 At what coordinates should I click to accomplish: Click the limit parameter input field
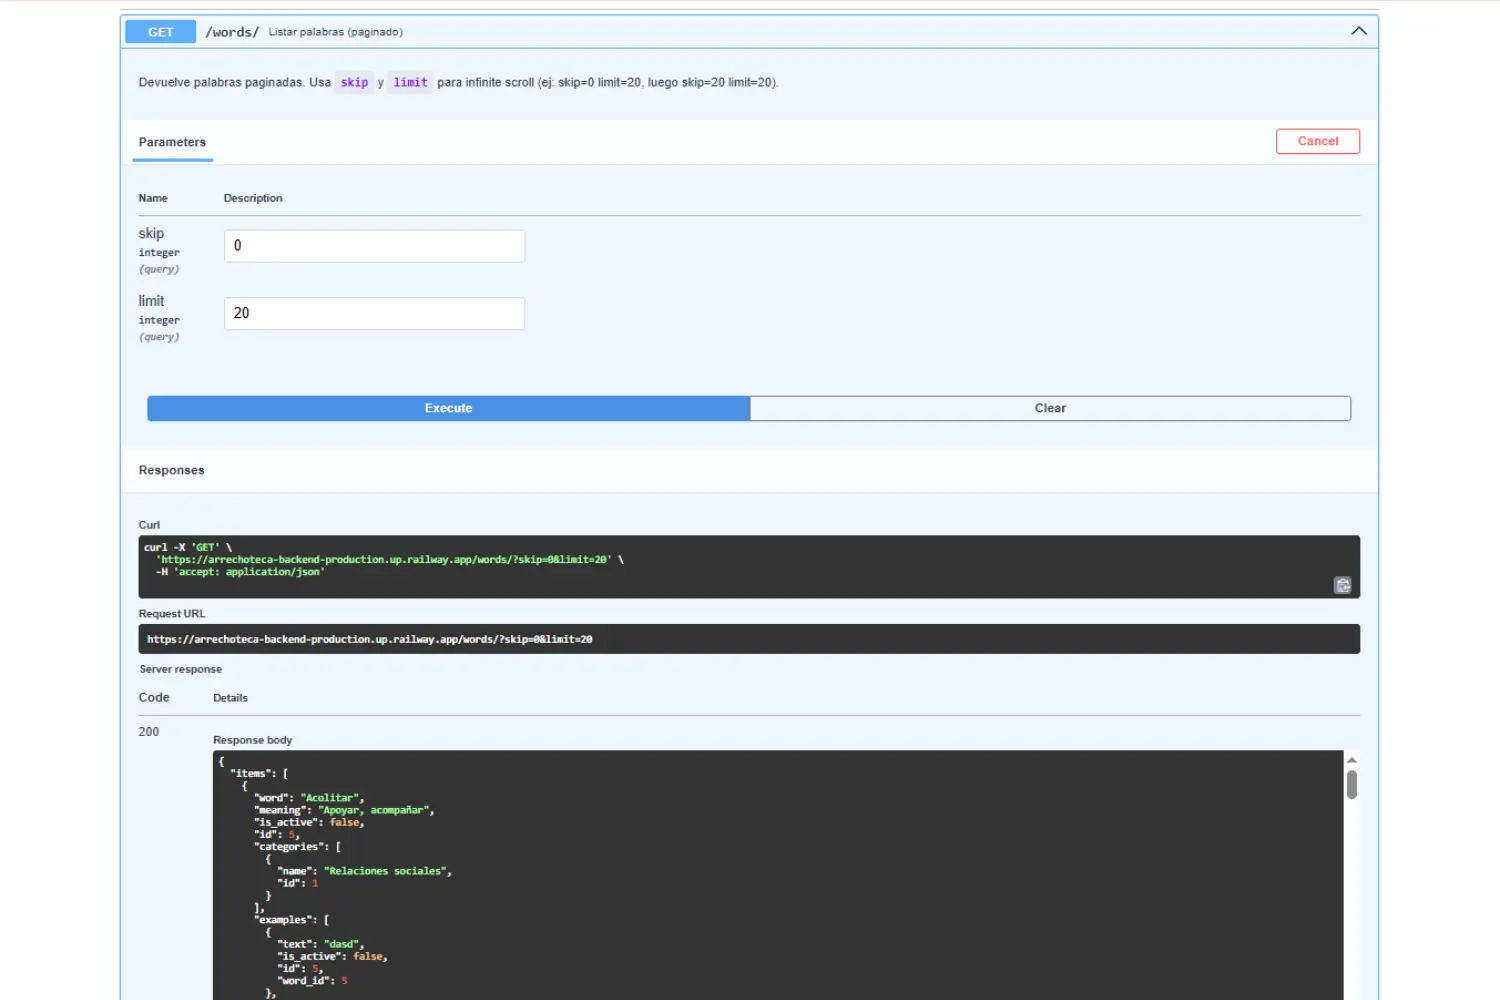click(374, 313)
